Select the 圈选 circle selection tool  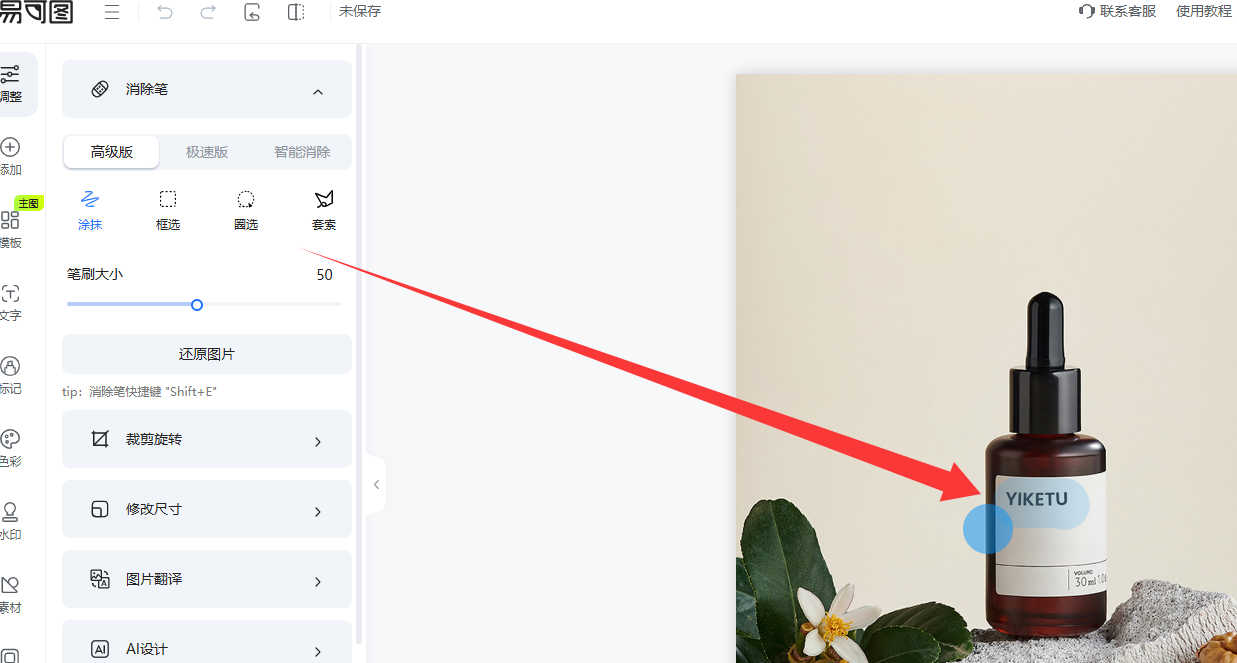point(246,210)
